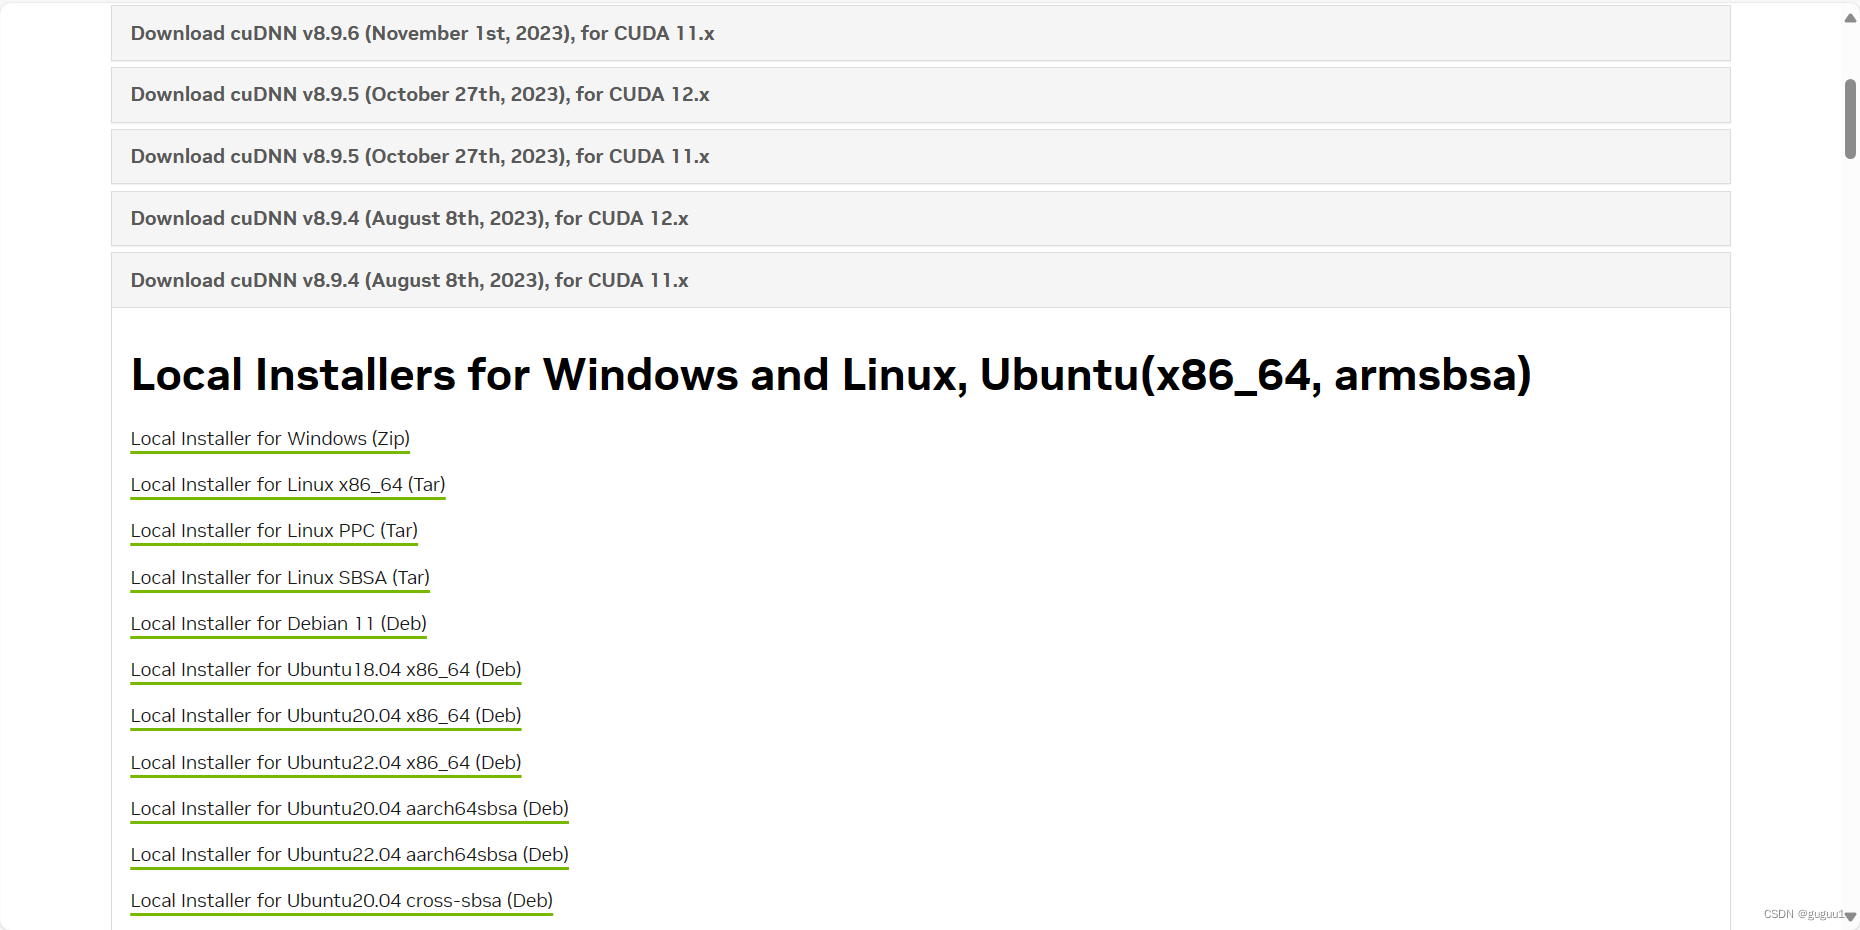Image resolution: width=1860 pixels, height=930 pixels.
Task: Download Ubuntu20.04 aarch64sbsa Deb installer
Action: [x=349, y=808]
